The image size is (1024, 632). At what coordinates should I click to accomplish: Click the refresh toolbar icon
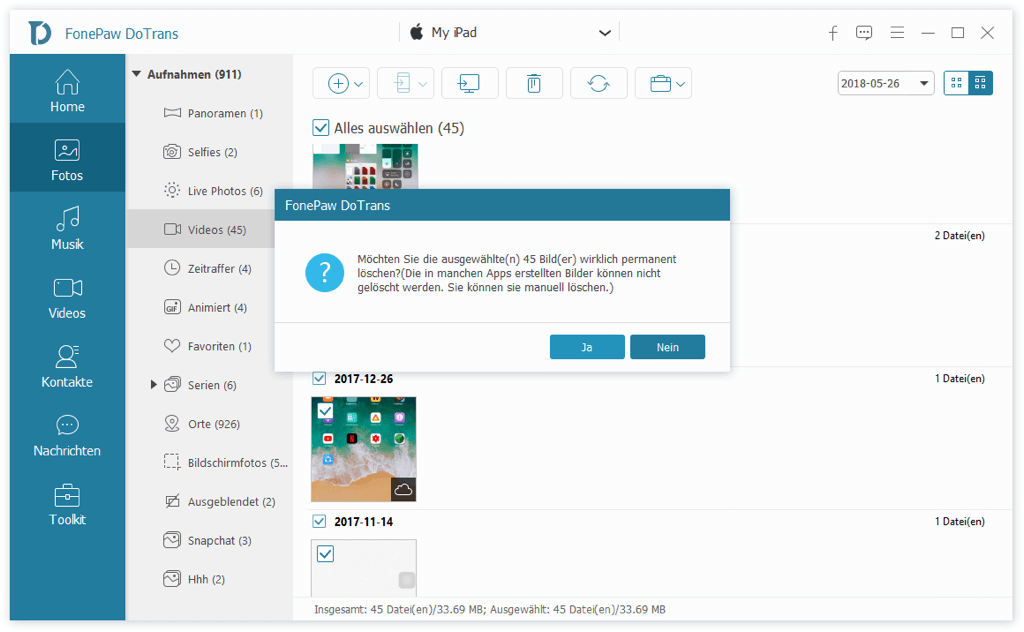coord(598,84)
